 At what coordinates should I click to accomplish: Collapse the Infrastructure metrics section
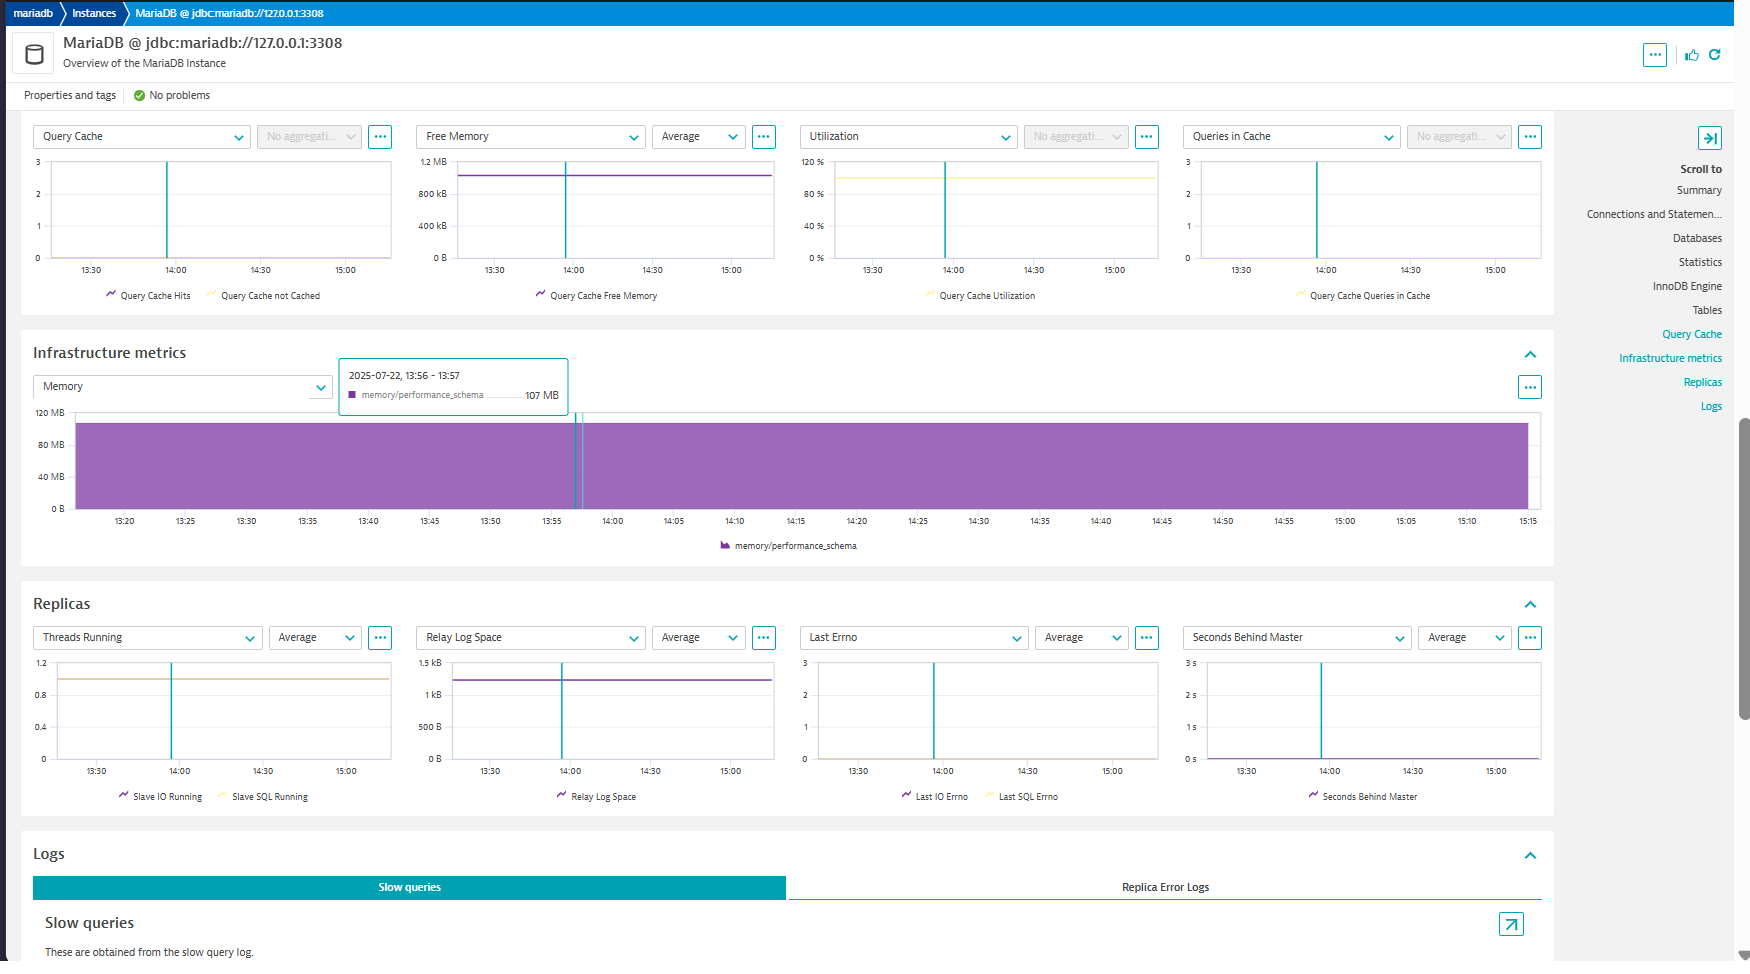(1530, 354)
